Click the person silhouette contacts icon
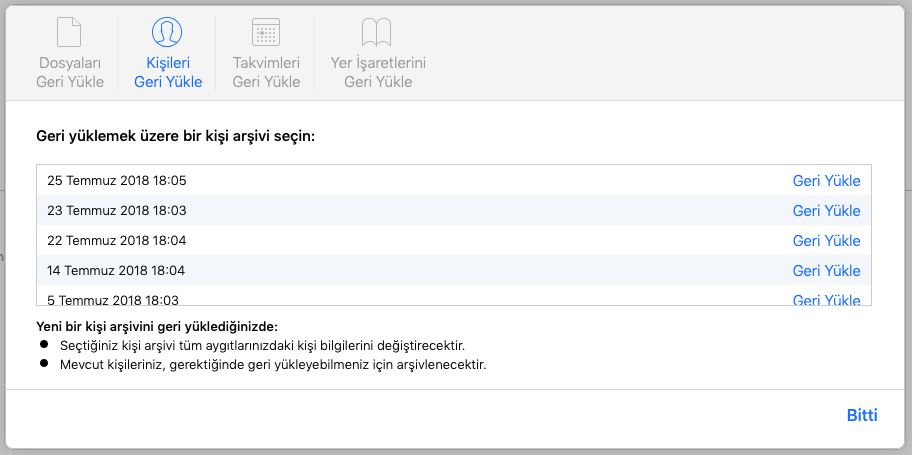 [168, 33]
